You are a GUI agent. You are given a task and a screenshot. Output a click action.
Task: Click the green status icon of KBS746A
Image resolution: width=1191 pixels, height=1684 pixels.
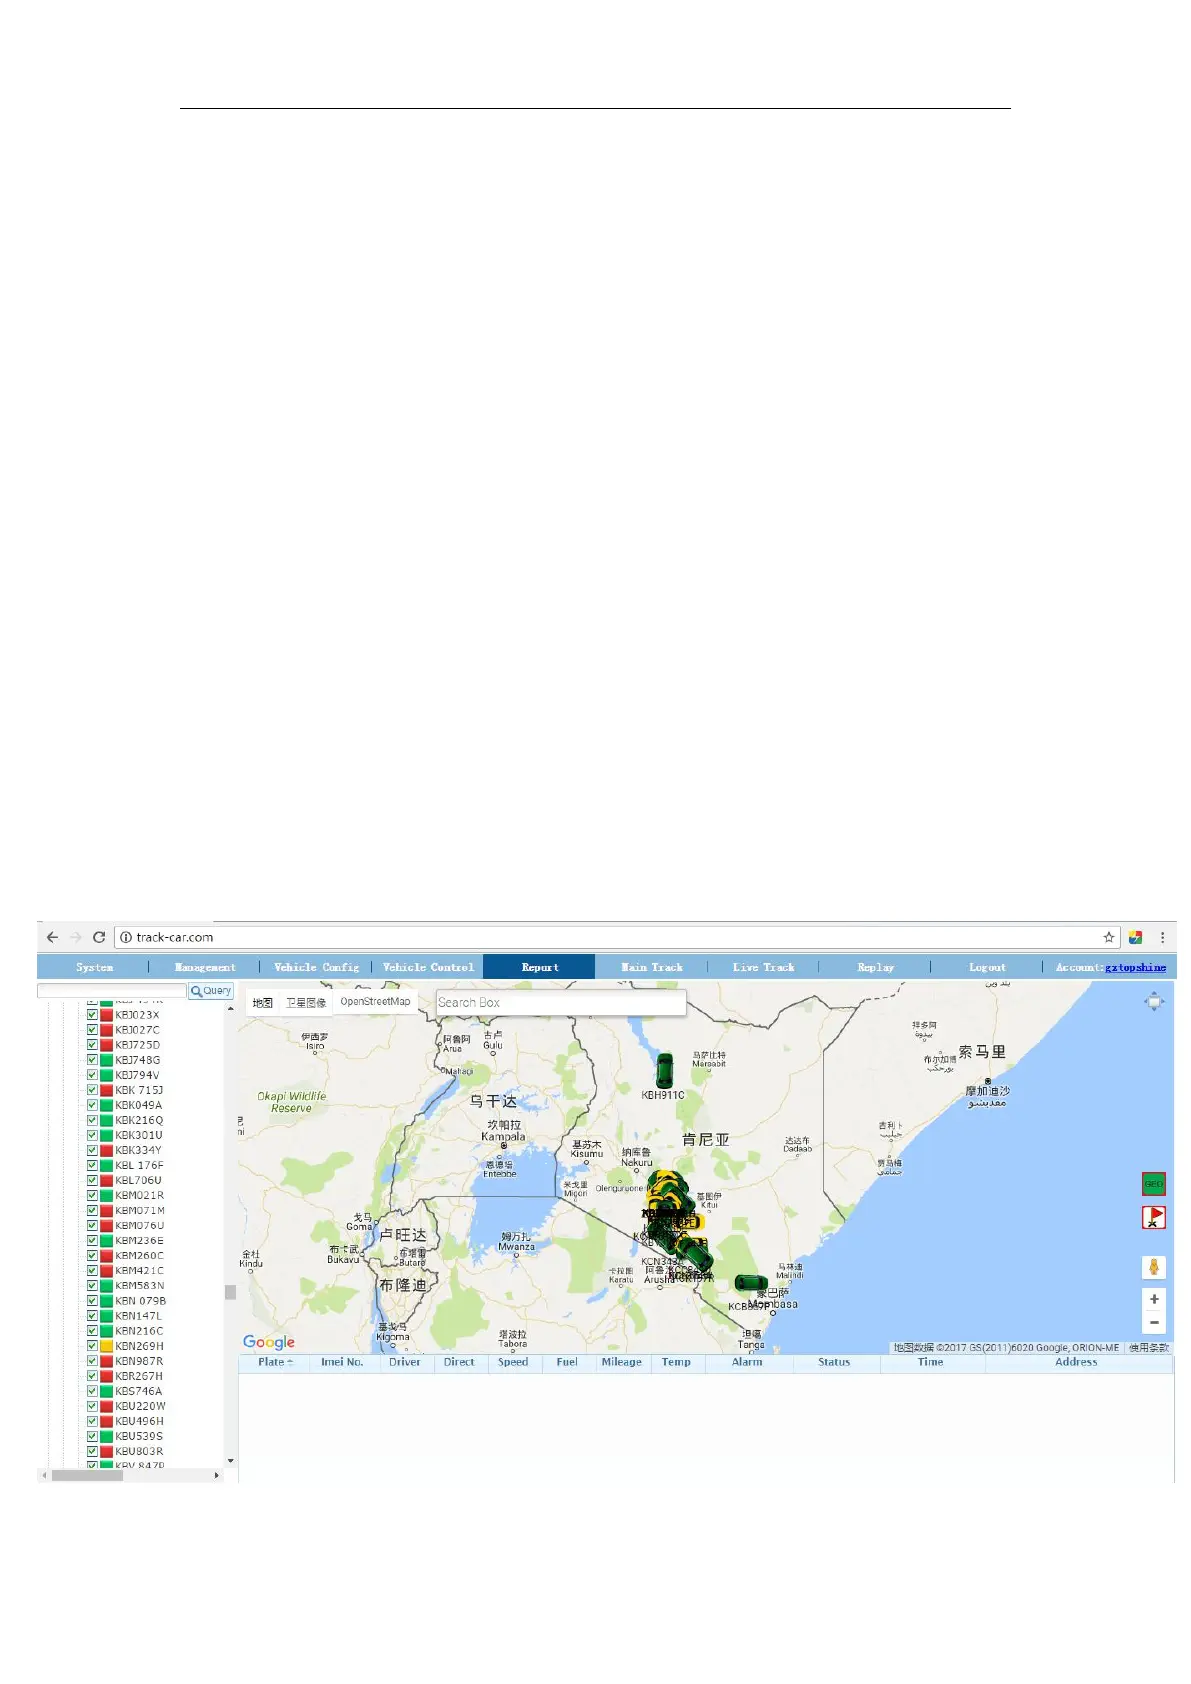(x=106, y=1391)
